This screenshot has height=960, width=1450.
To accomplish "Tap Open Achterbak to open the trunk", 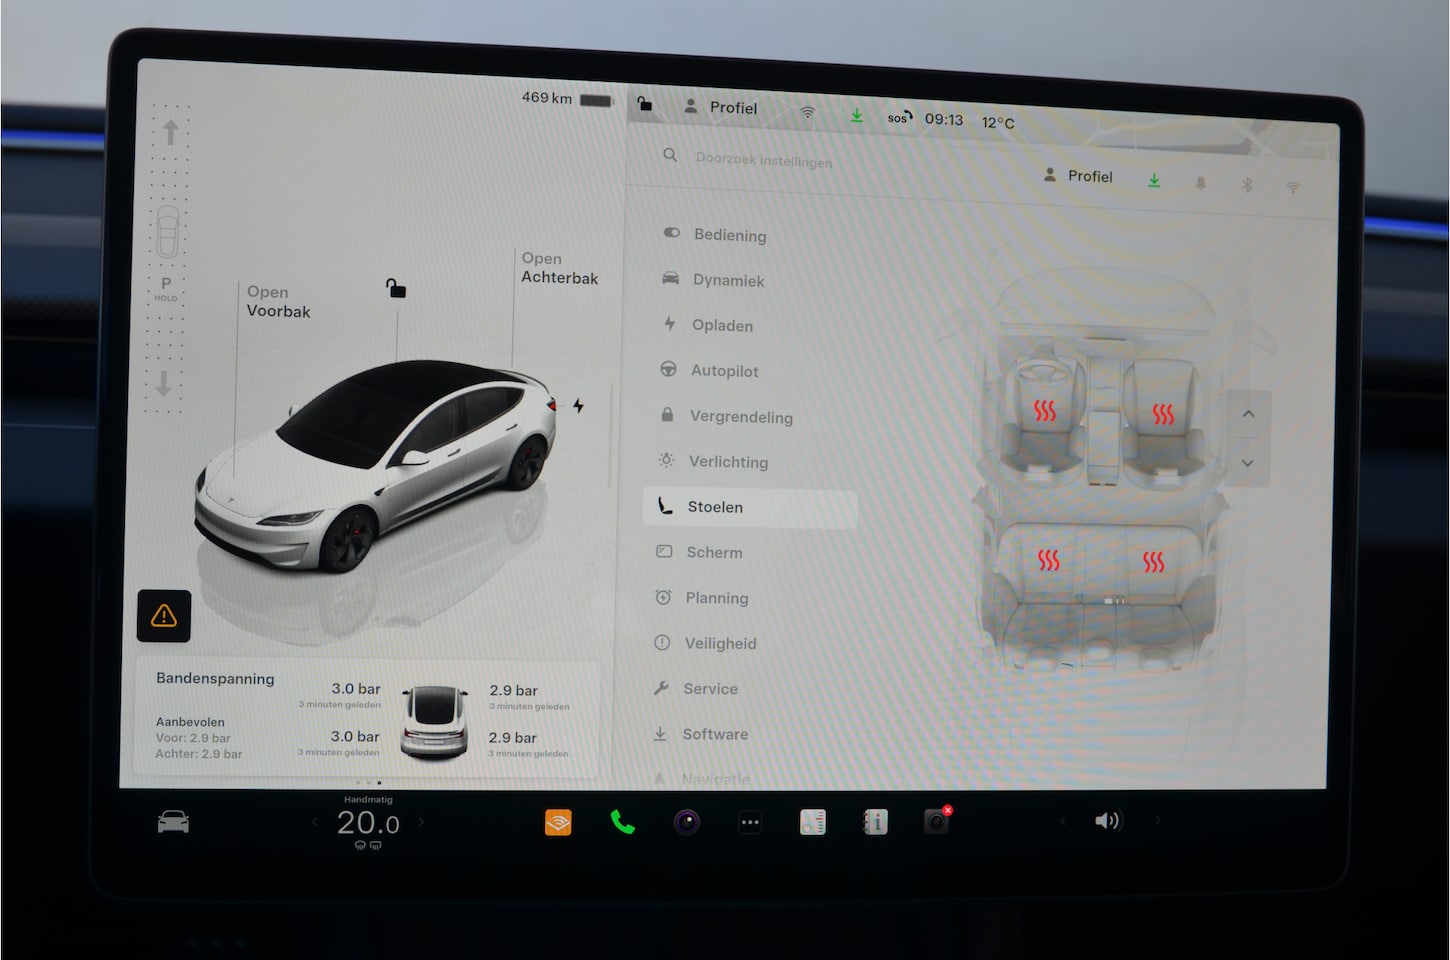I will tap(559, 268).
